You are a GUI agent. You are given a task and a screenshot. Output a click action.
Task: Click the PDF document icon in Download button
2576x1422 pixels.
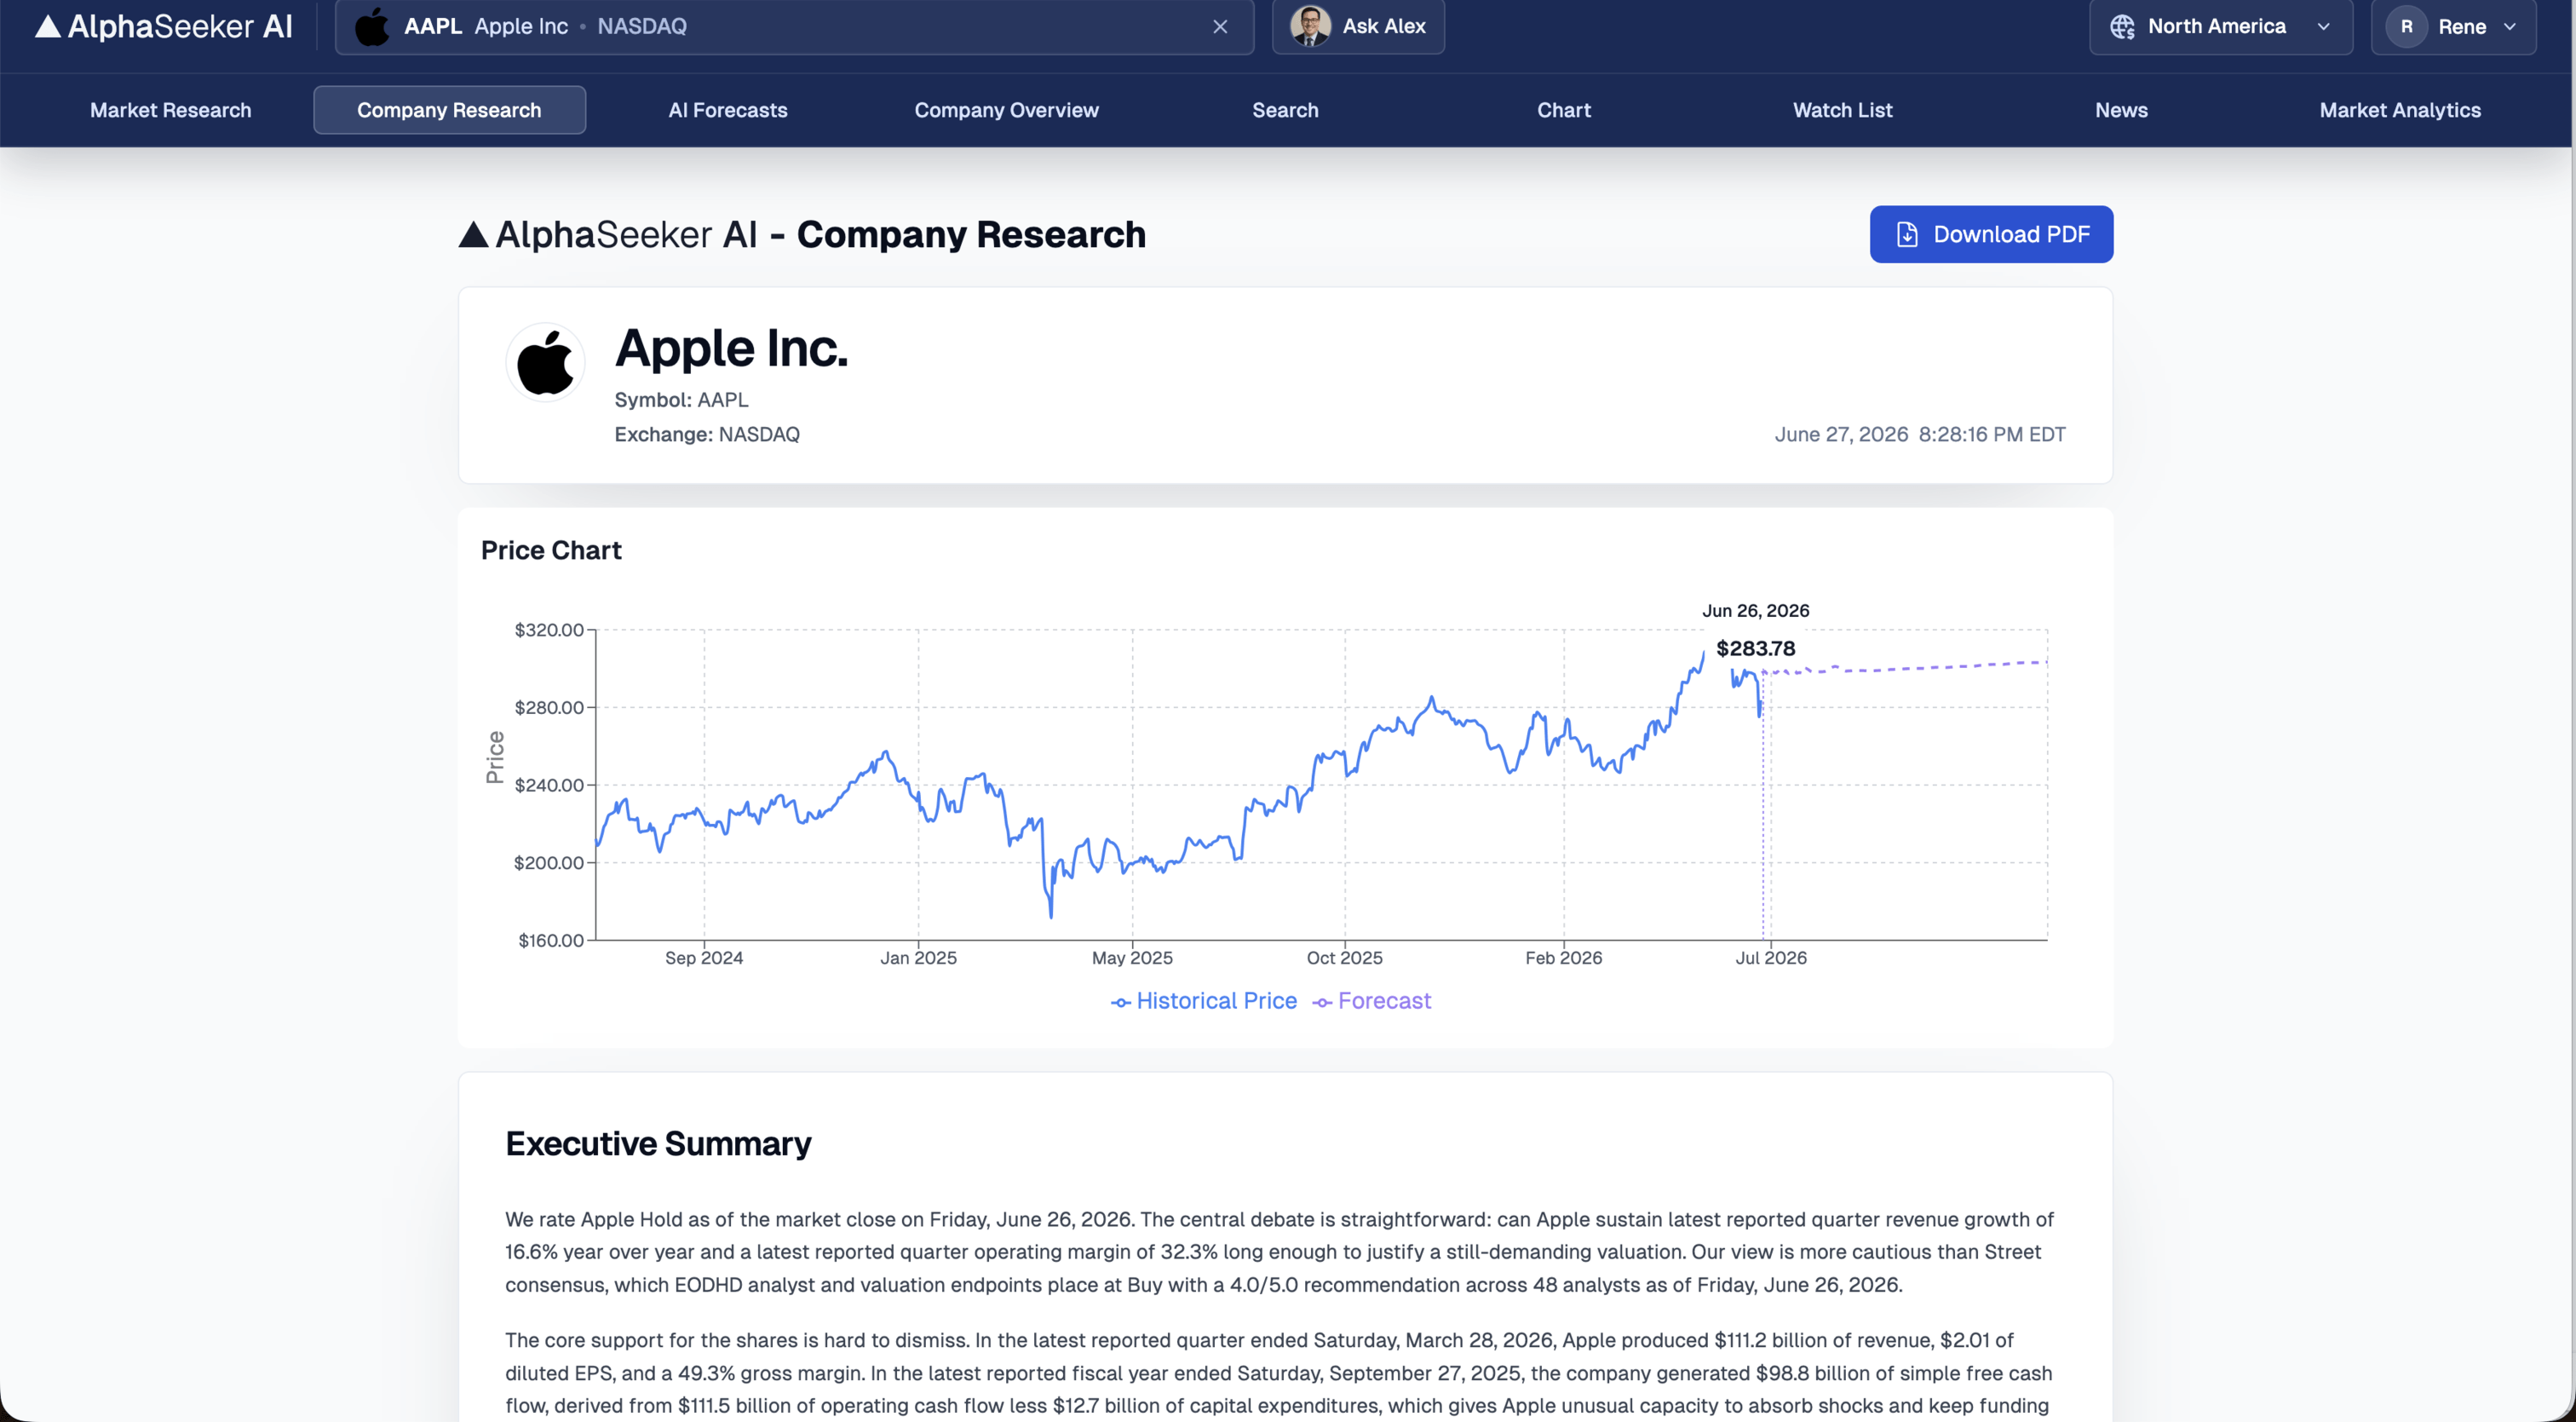[x=1907, y=234]
